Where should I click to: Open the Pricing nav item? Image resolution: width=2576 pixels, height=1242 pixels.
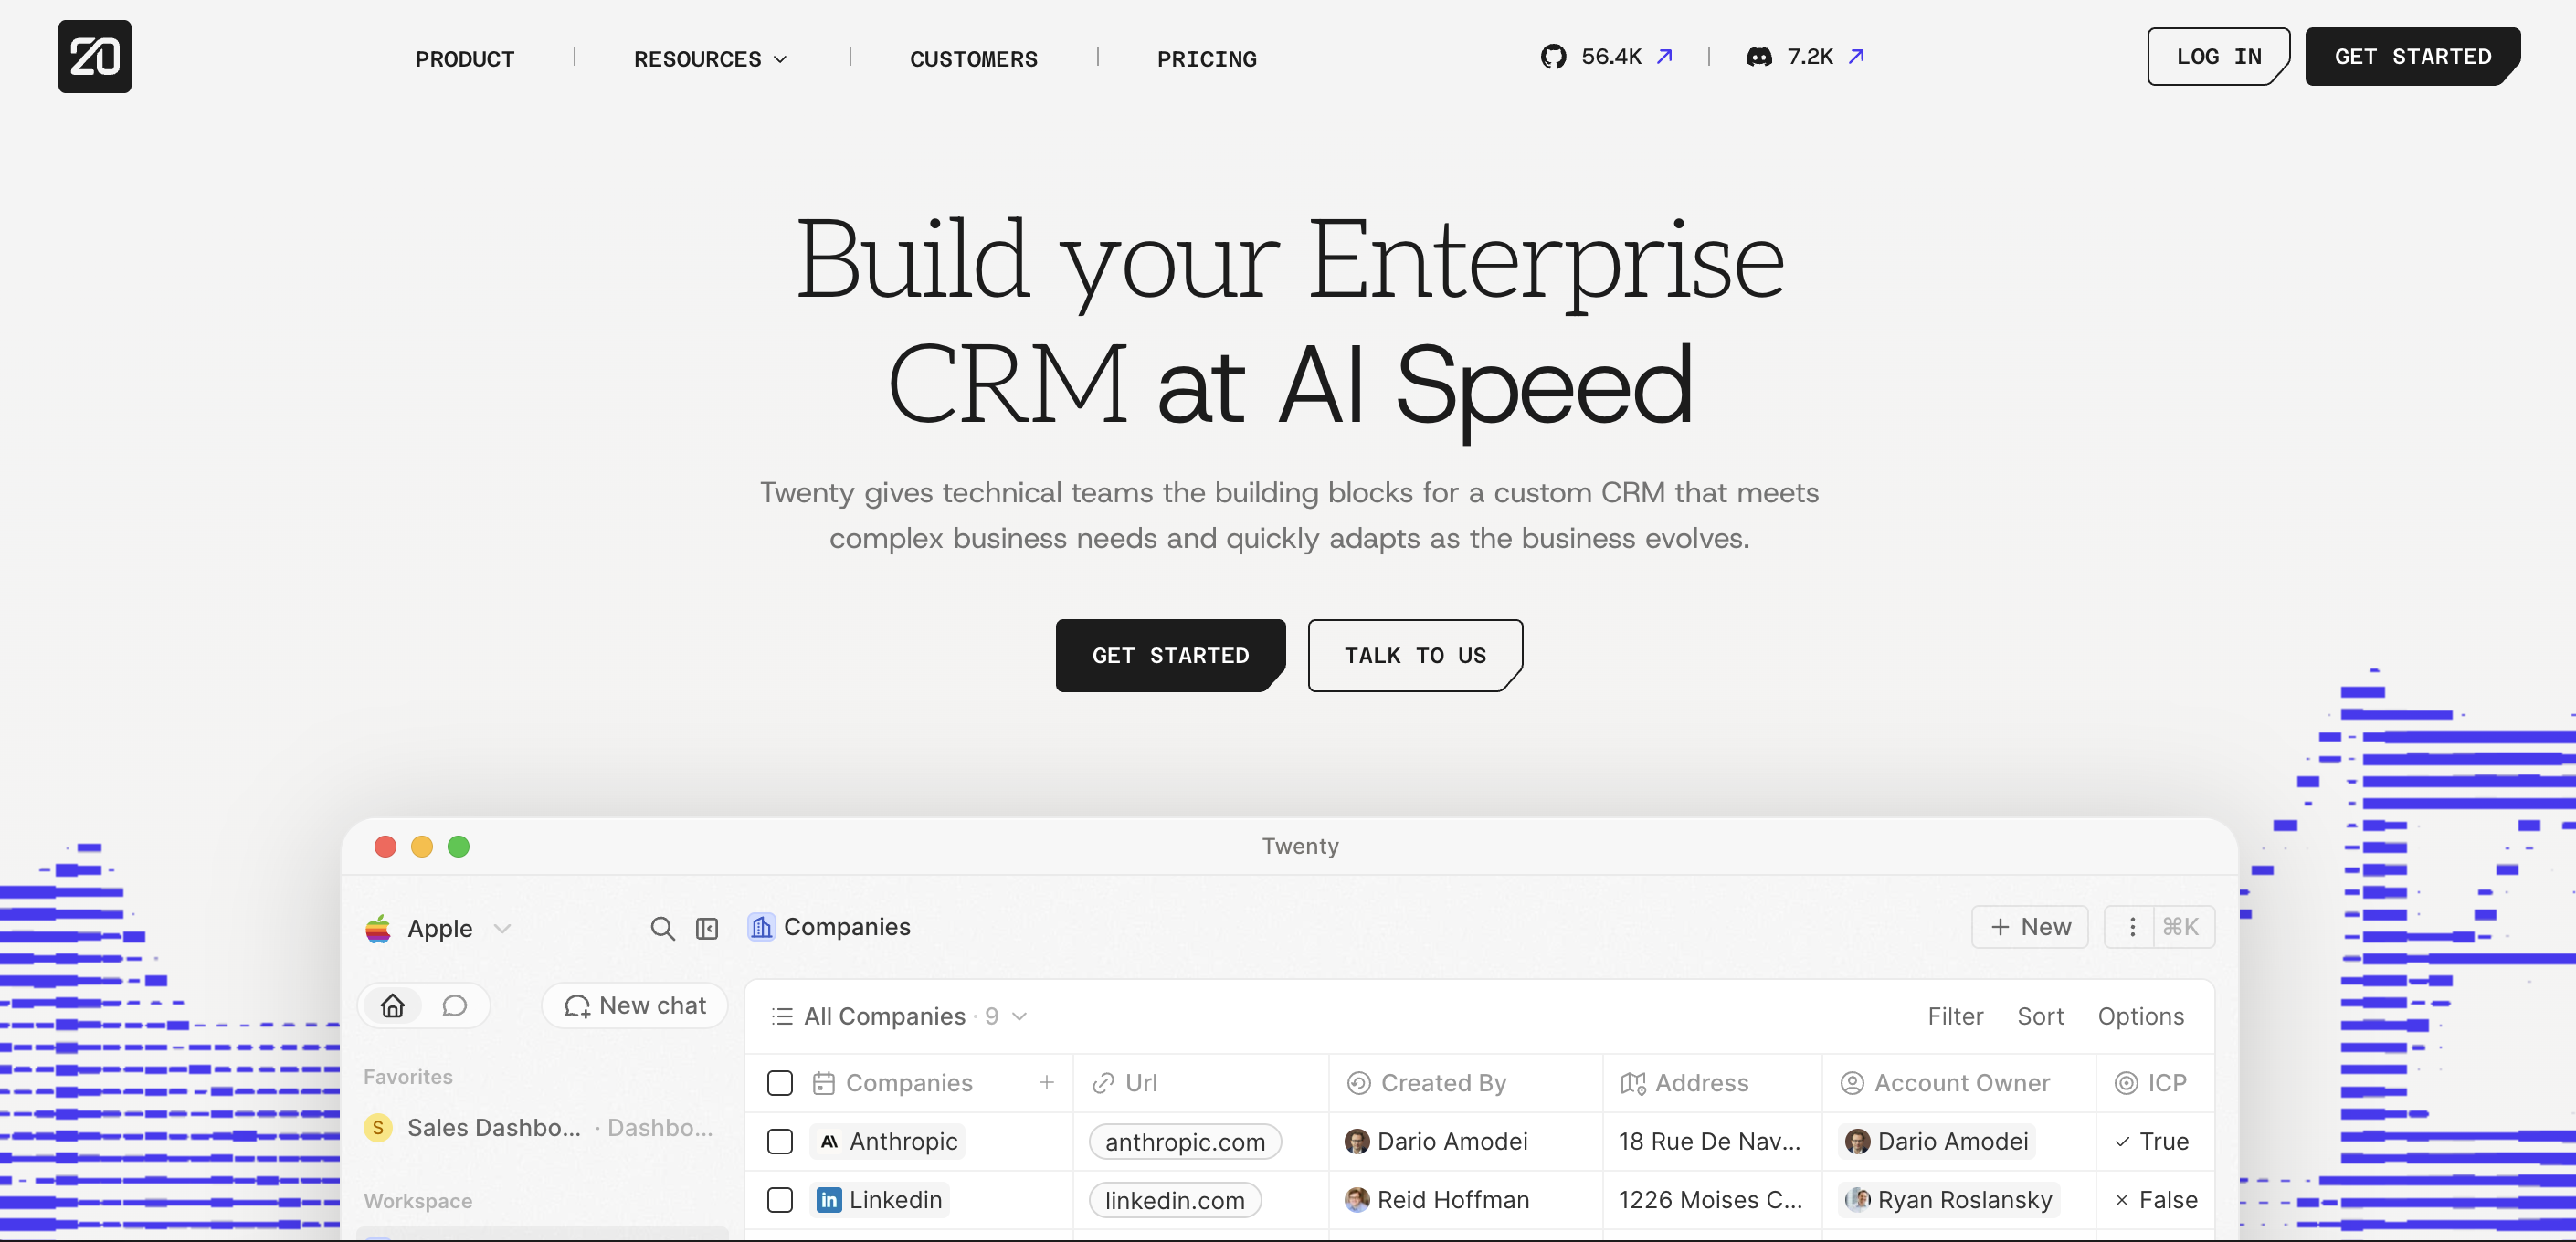[1207, 59]
